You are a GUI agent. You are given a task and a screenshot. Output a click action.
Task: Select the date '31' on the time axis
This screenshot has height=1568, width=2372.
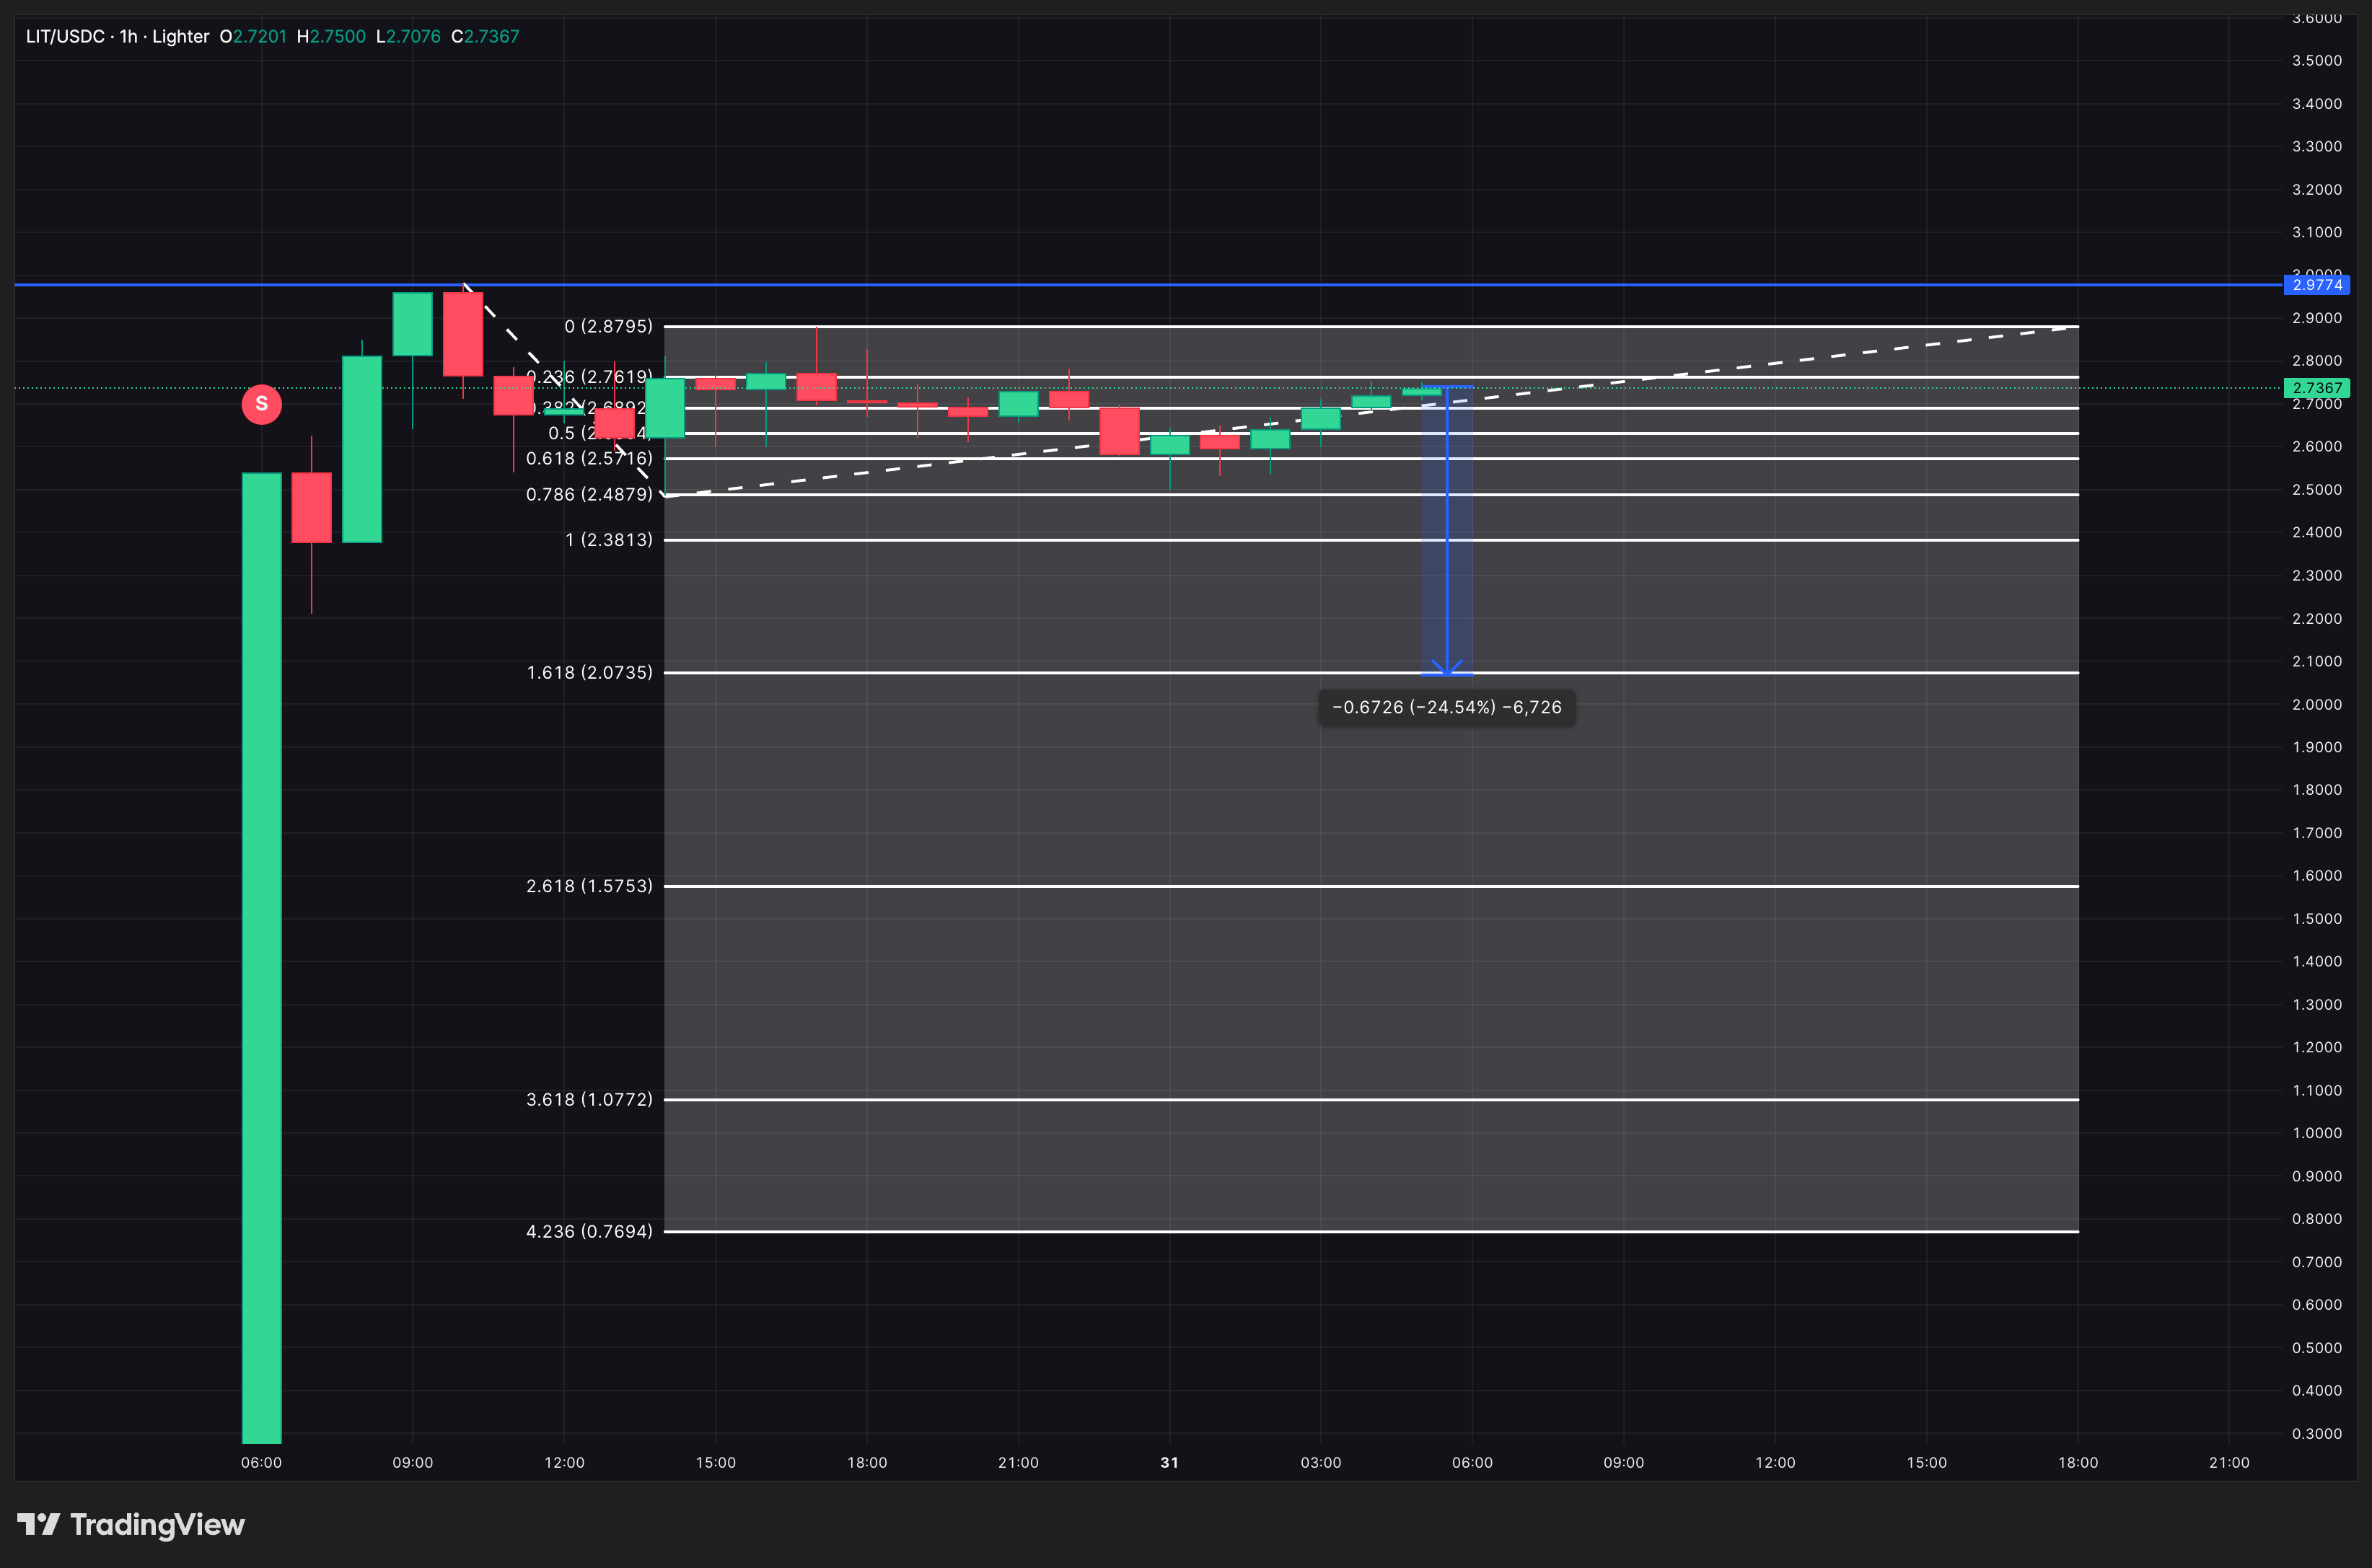tap(1170, 1461)
